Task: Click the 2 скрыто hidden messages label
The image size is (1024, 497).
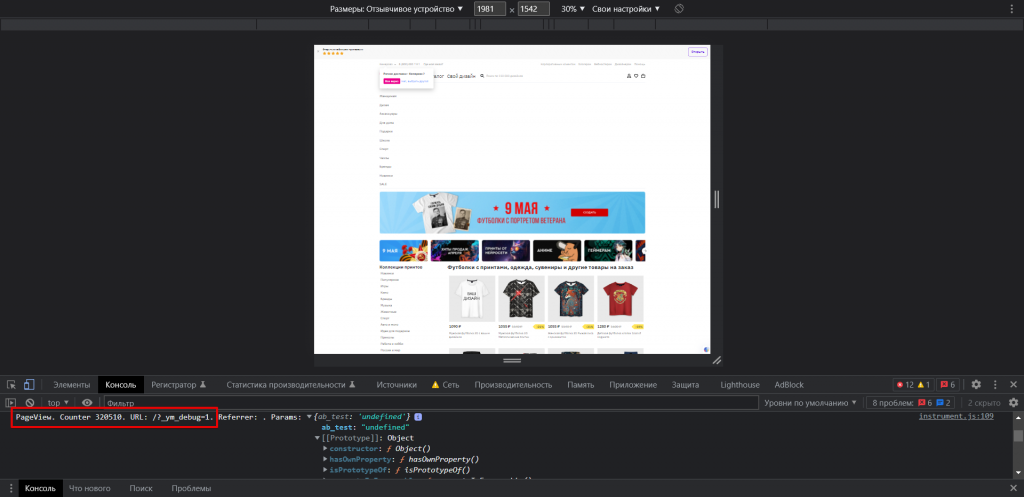Action: click(984, 403)
